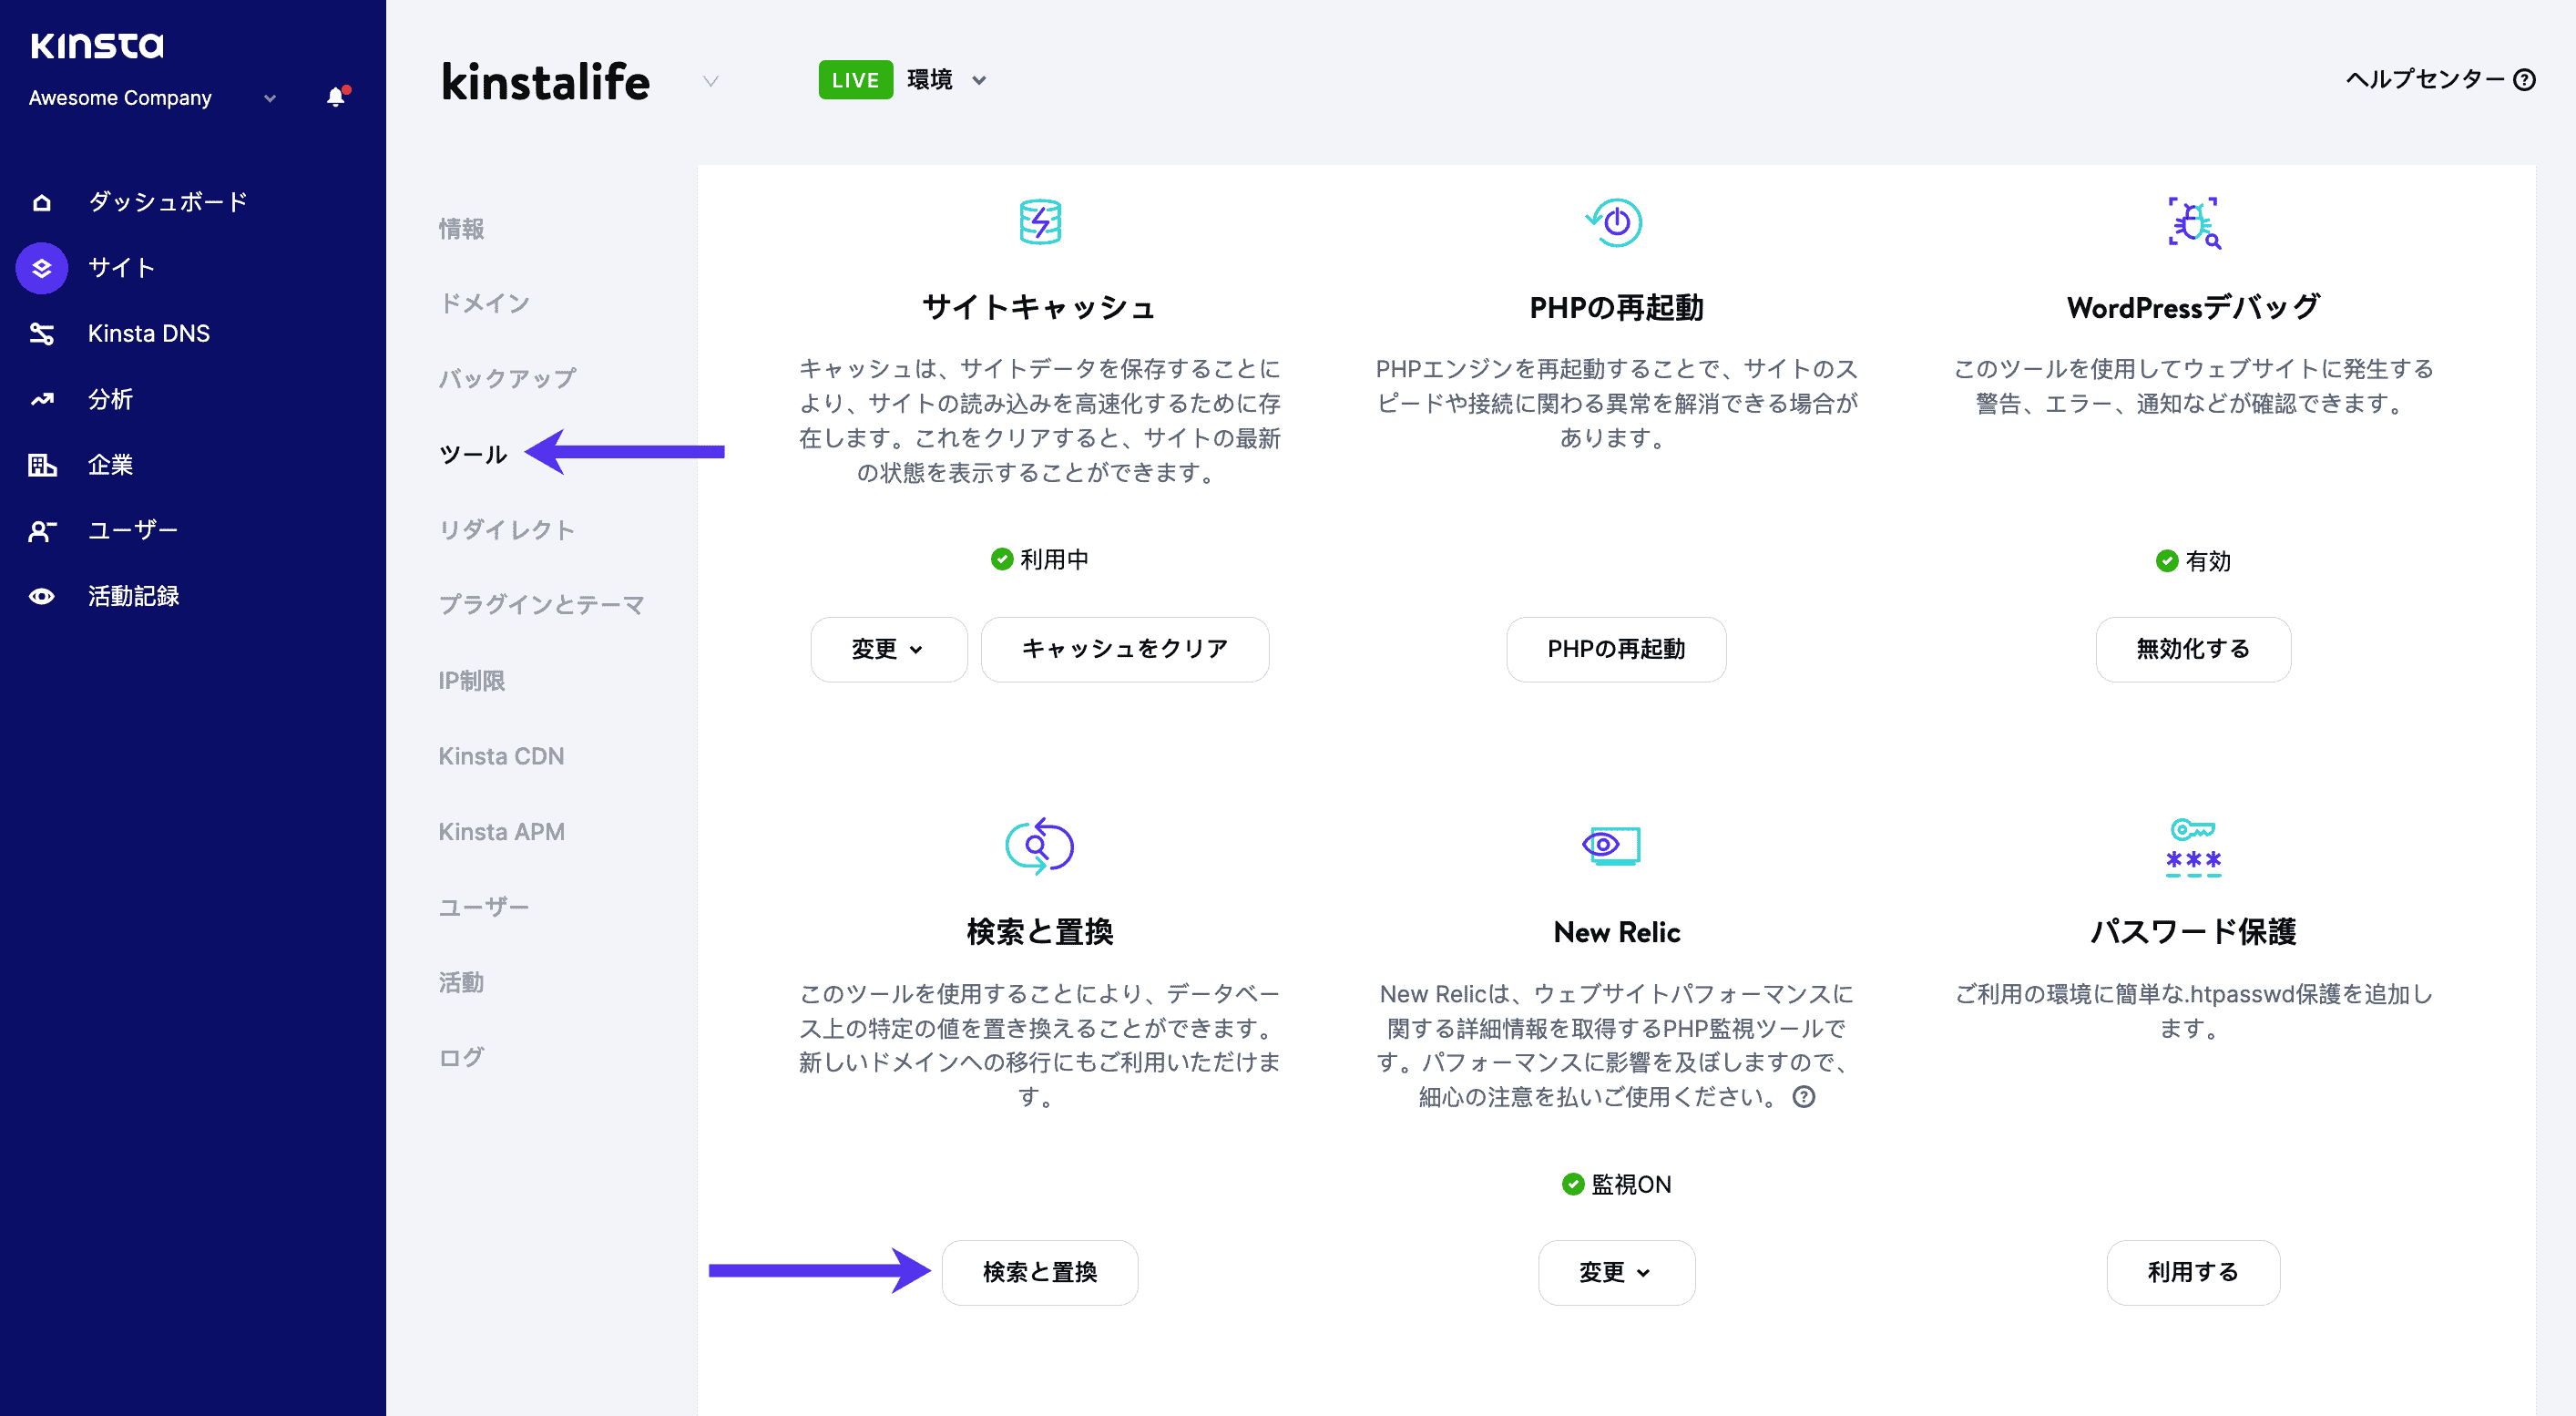
Task: Expand the 変更 dropdown under サイトキャッシュ
Action: tap(888, 649)
